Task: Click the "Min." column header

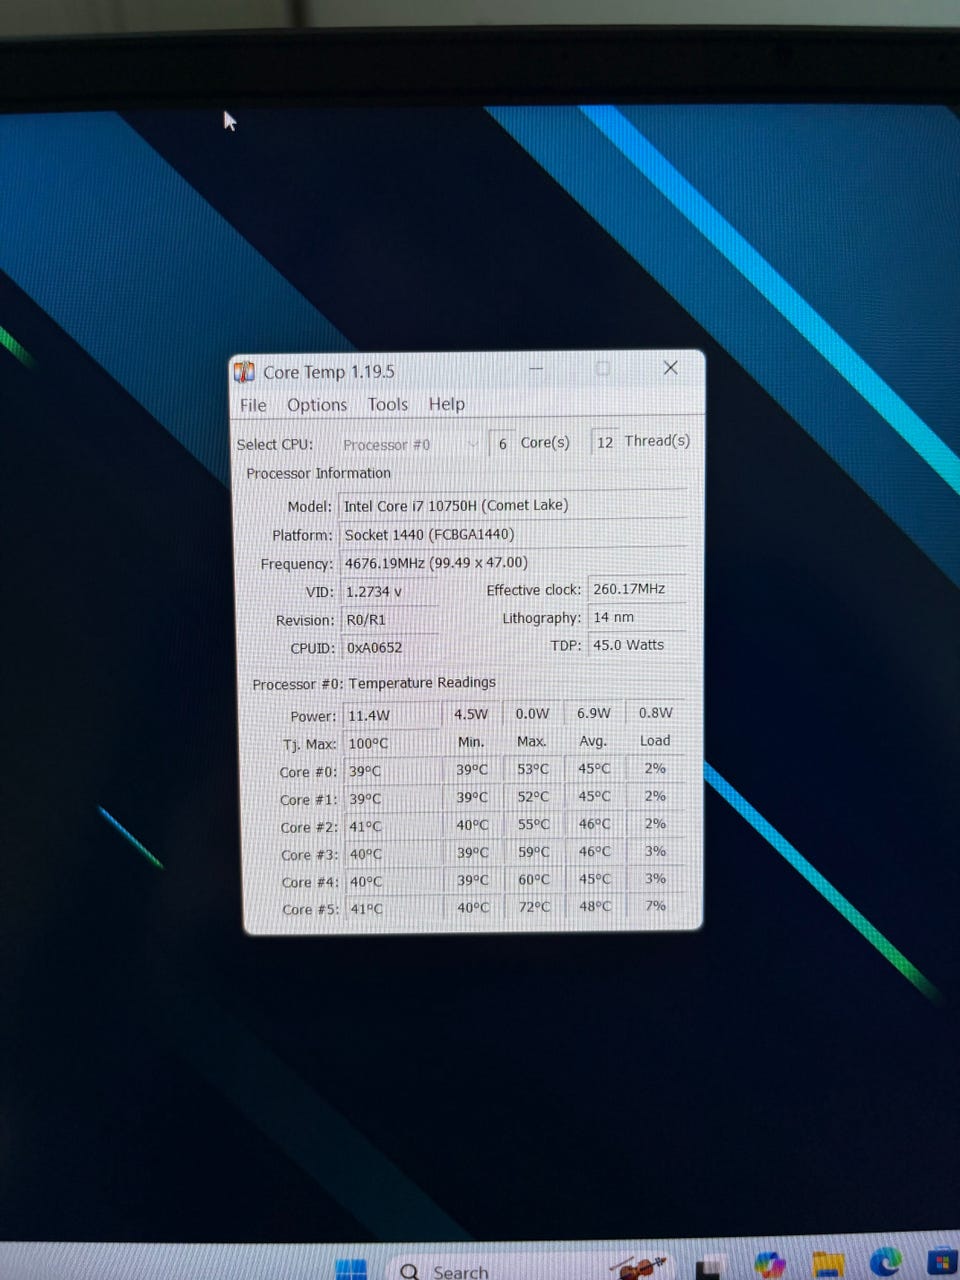Action: pos(471,742)
